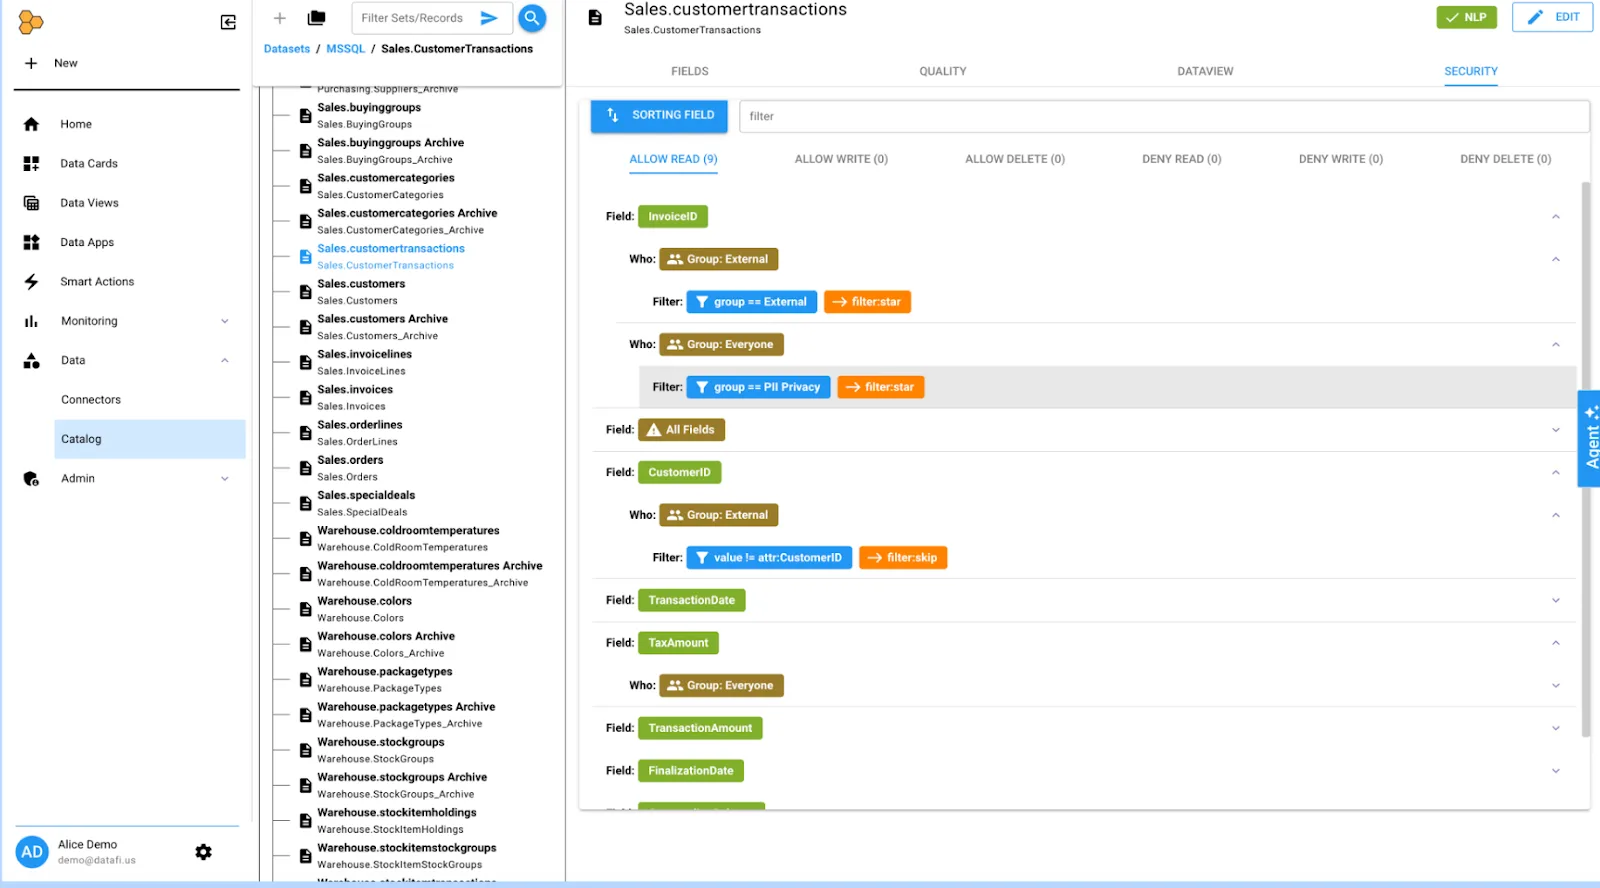Collapse the left sidebar panel icon
This screenshot has height=888, width=1600.
pos(228,22)
